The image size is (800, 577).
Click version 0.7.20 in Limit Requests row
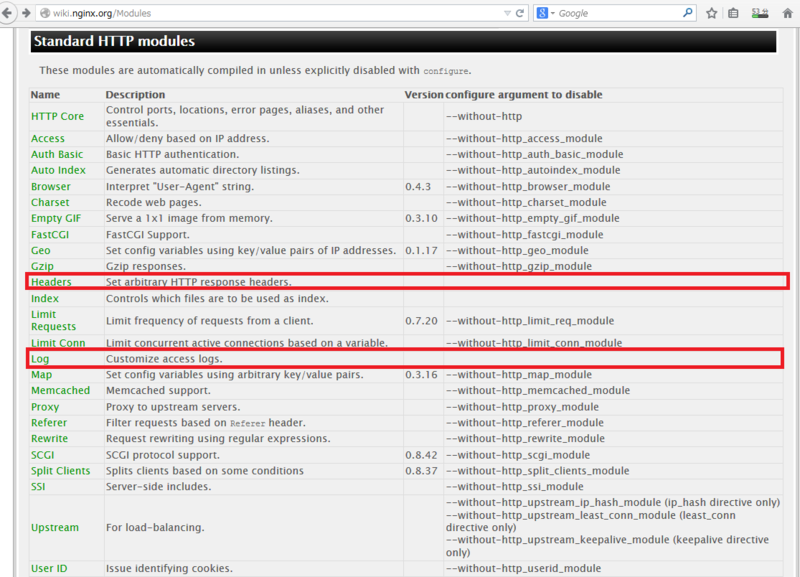coord(421,321)
